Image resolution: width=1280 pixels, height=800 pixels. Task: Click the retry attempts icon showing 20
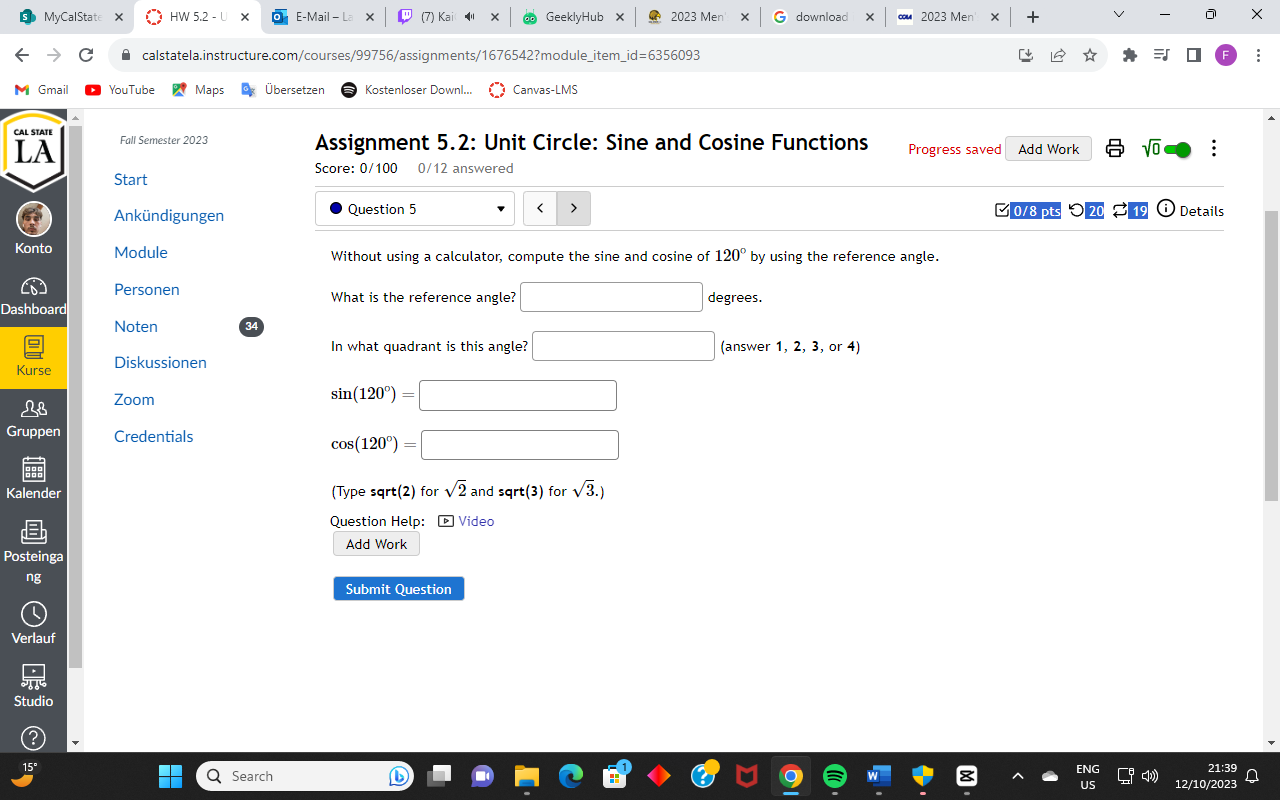point(1086,211)
